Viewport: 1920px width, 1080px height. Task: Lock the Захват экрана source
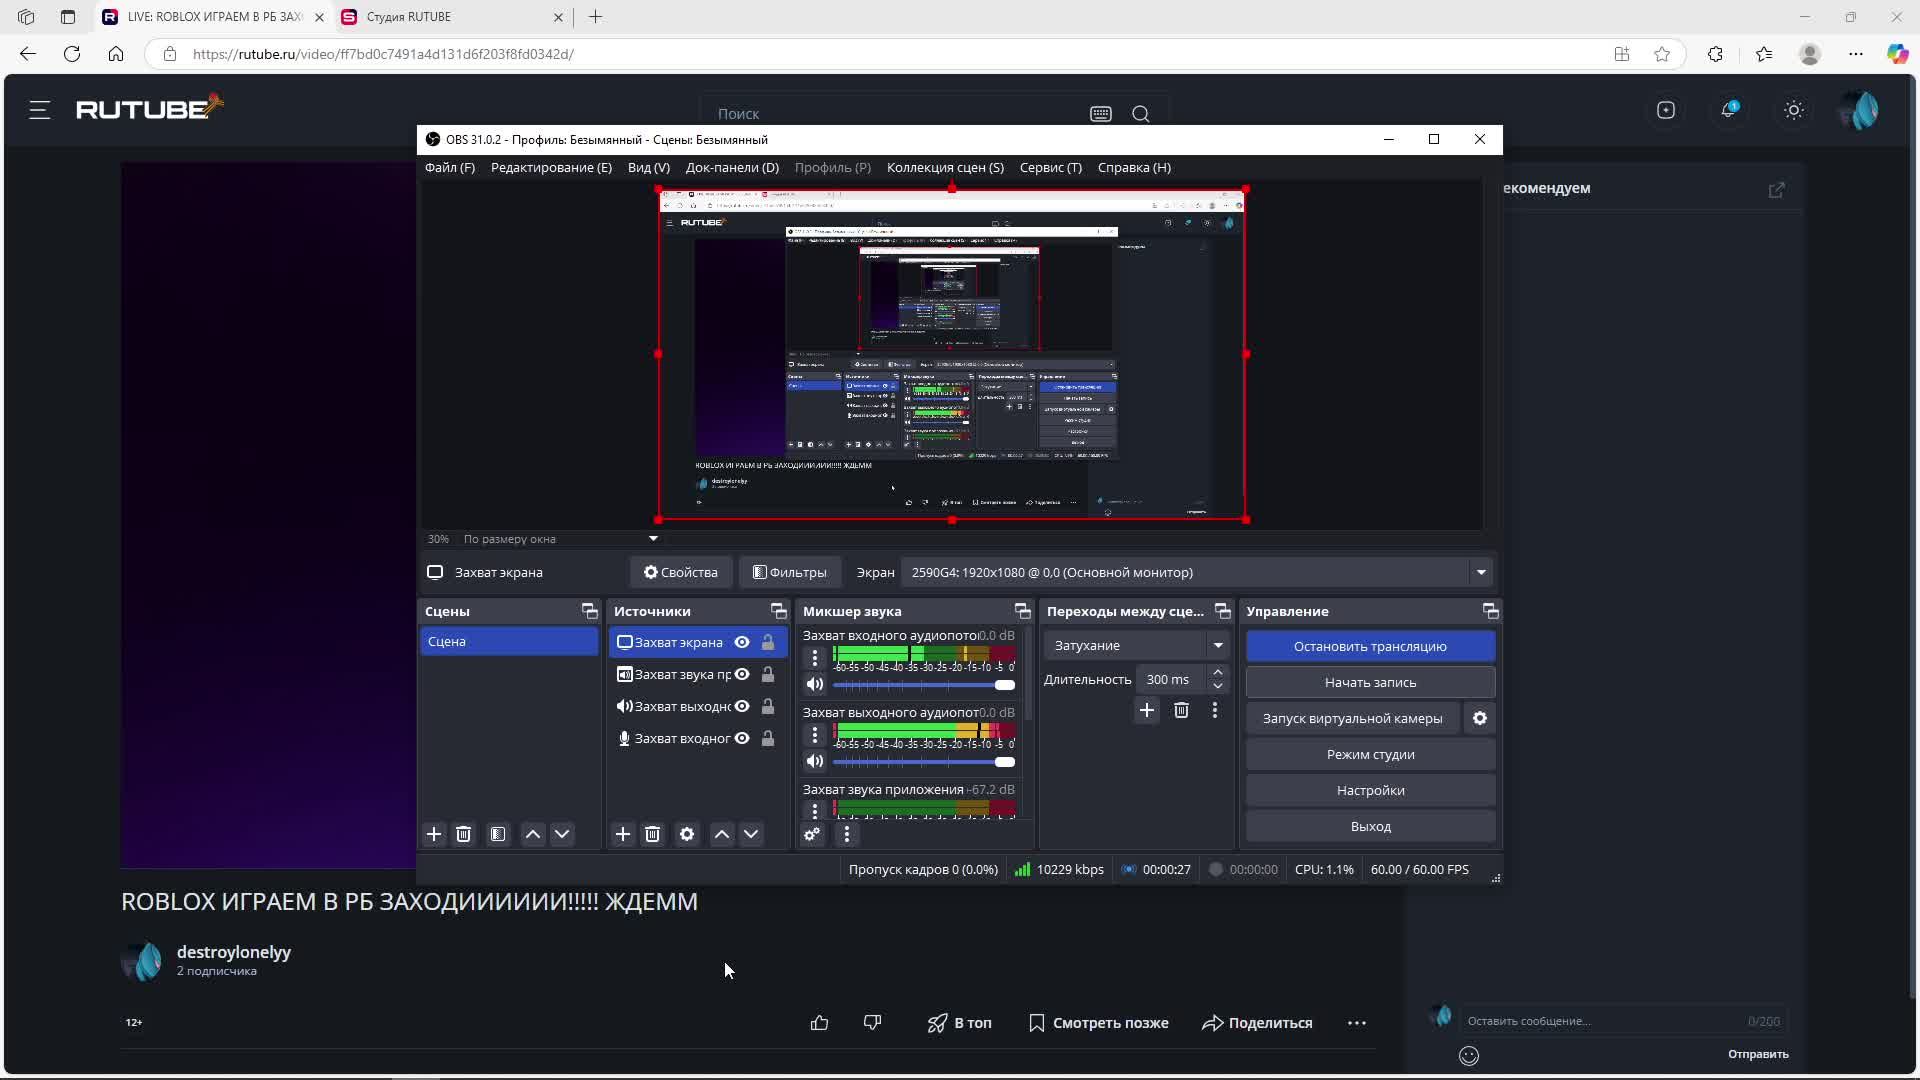pyautogui.click(x=768, y=642)
